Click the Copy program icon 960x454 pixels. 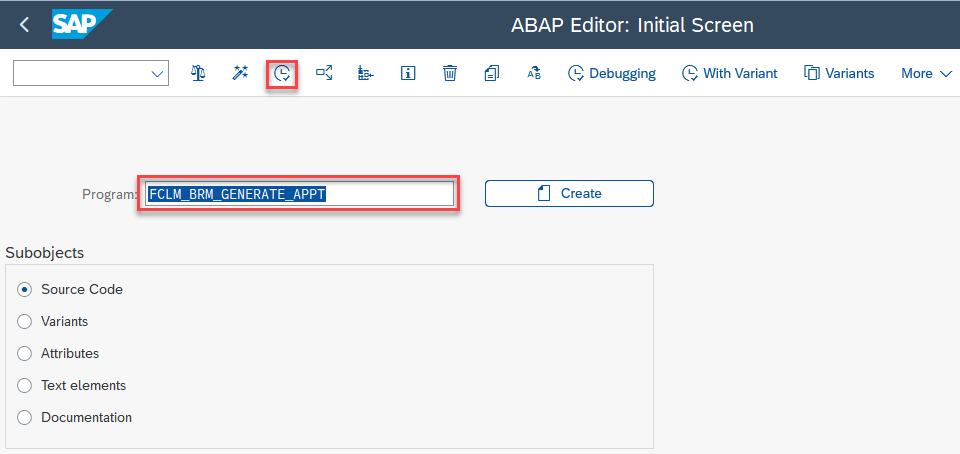click(492, 73)
